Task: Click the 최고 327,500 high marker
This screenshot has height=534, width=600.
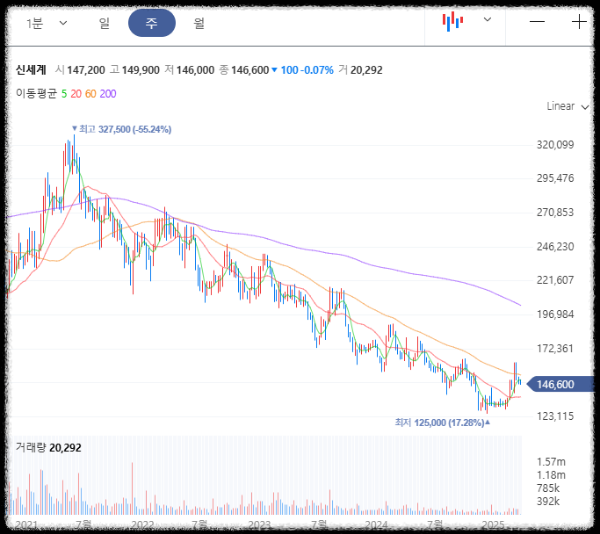Action: (x=122, y=129)
